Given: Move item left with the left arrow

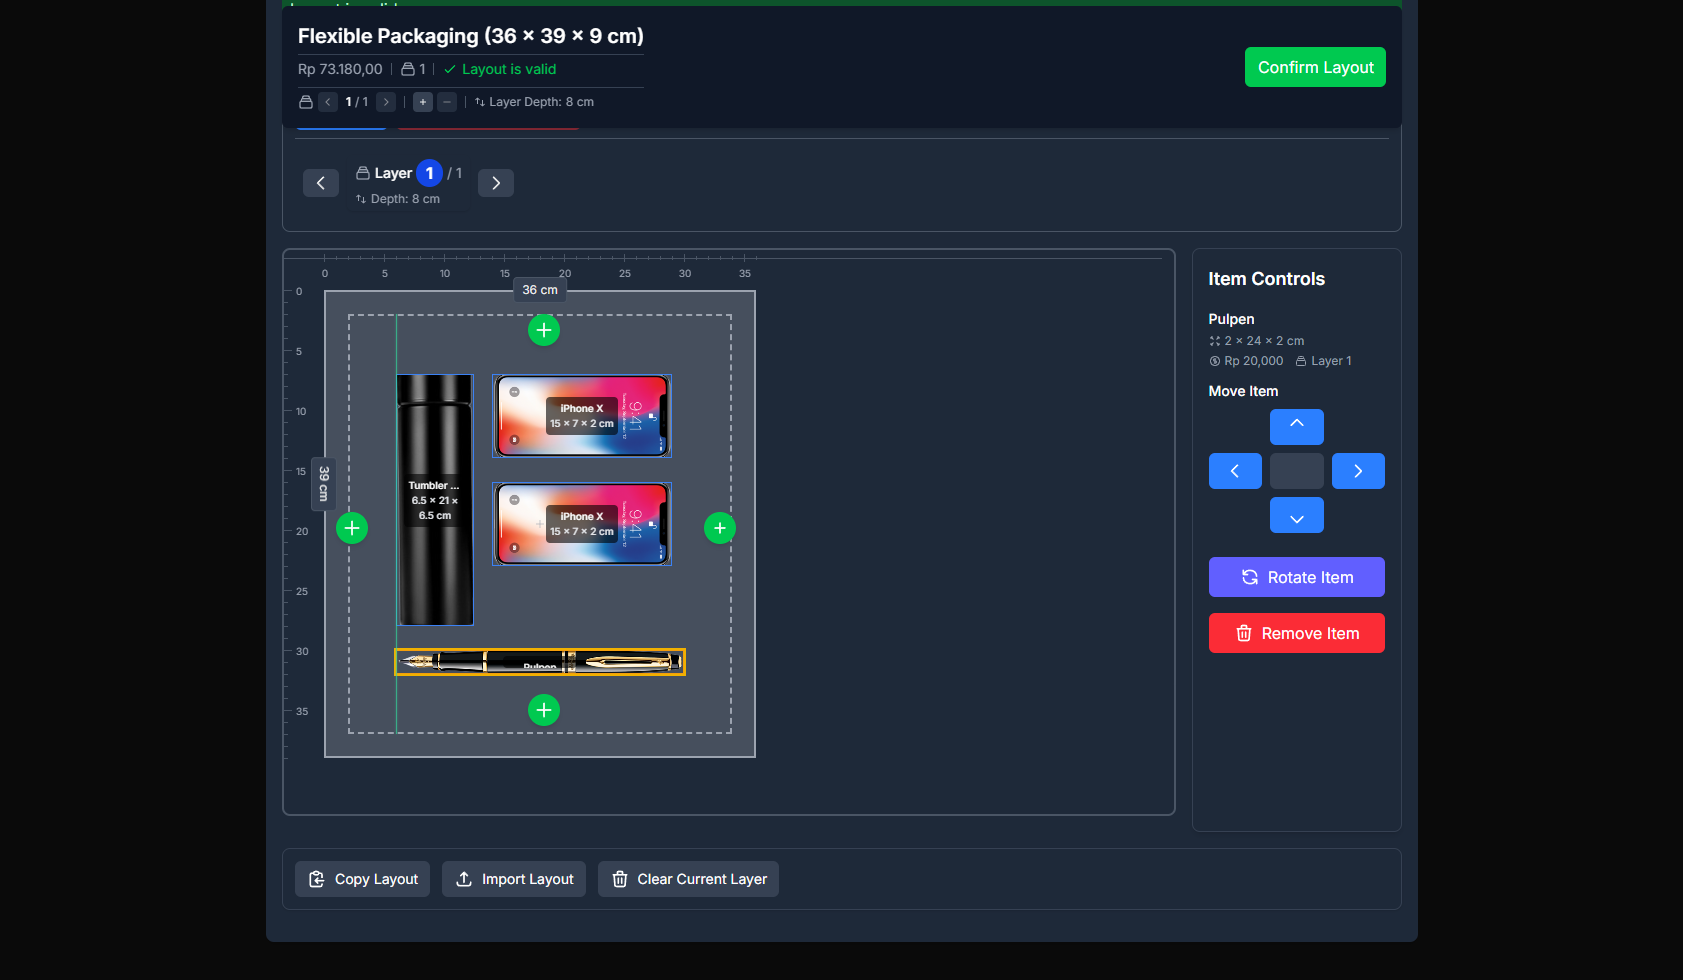Looking at the screenshot, I should 1235,471.
